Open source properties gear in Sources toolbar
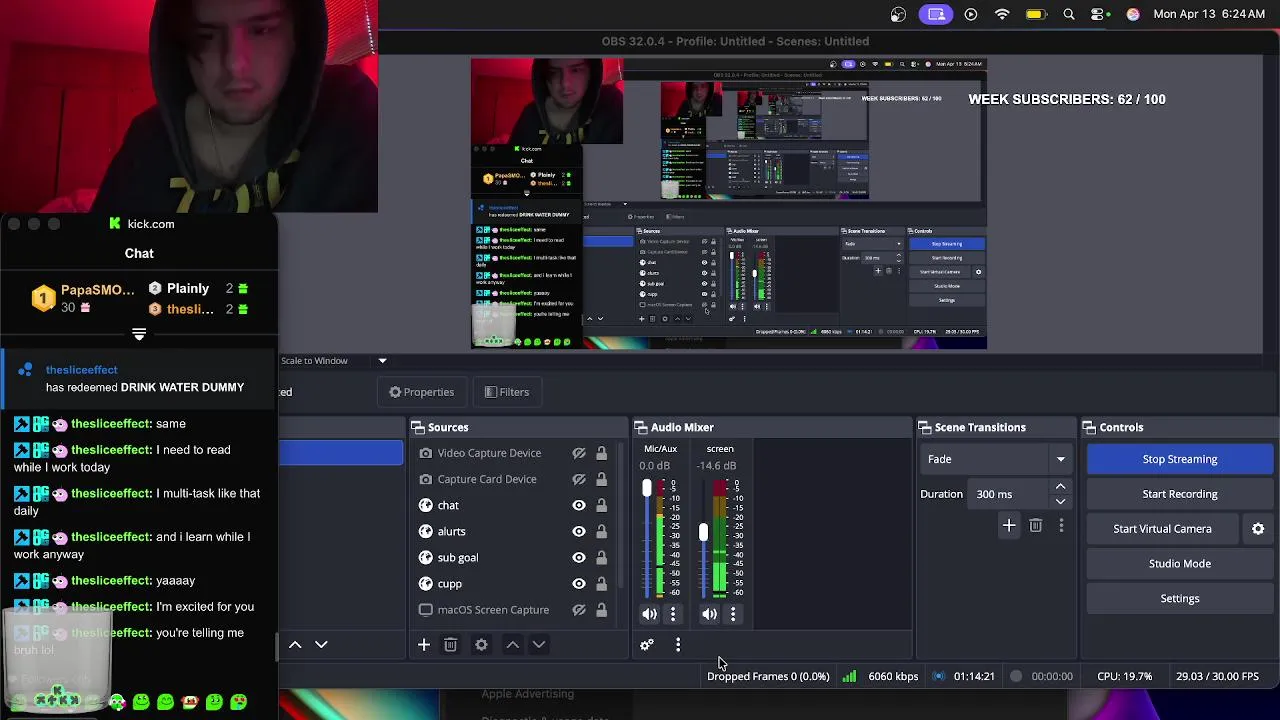1280x720 pixels. point(481,645)
